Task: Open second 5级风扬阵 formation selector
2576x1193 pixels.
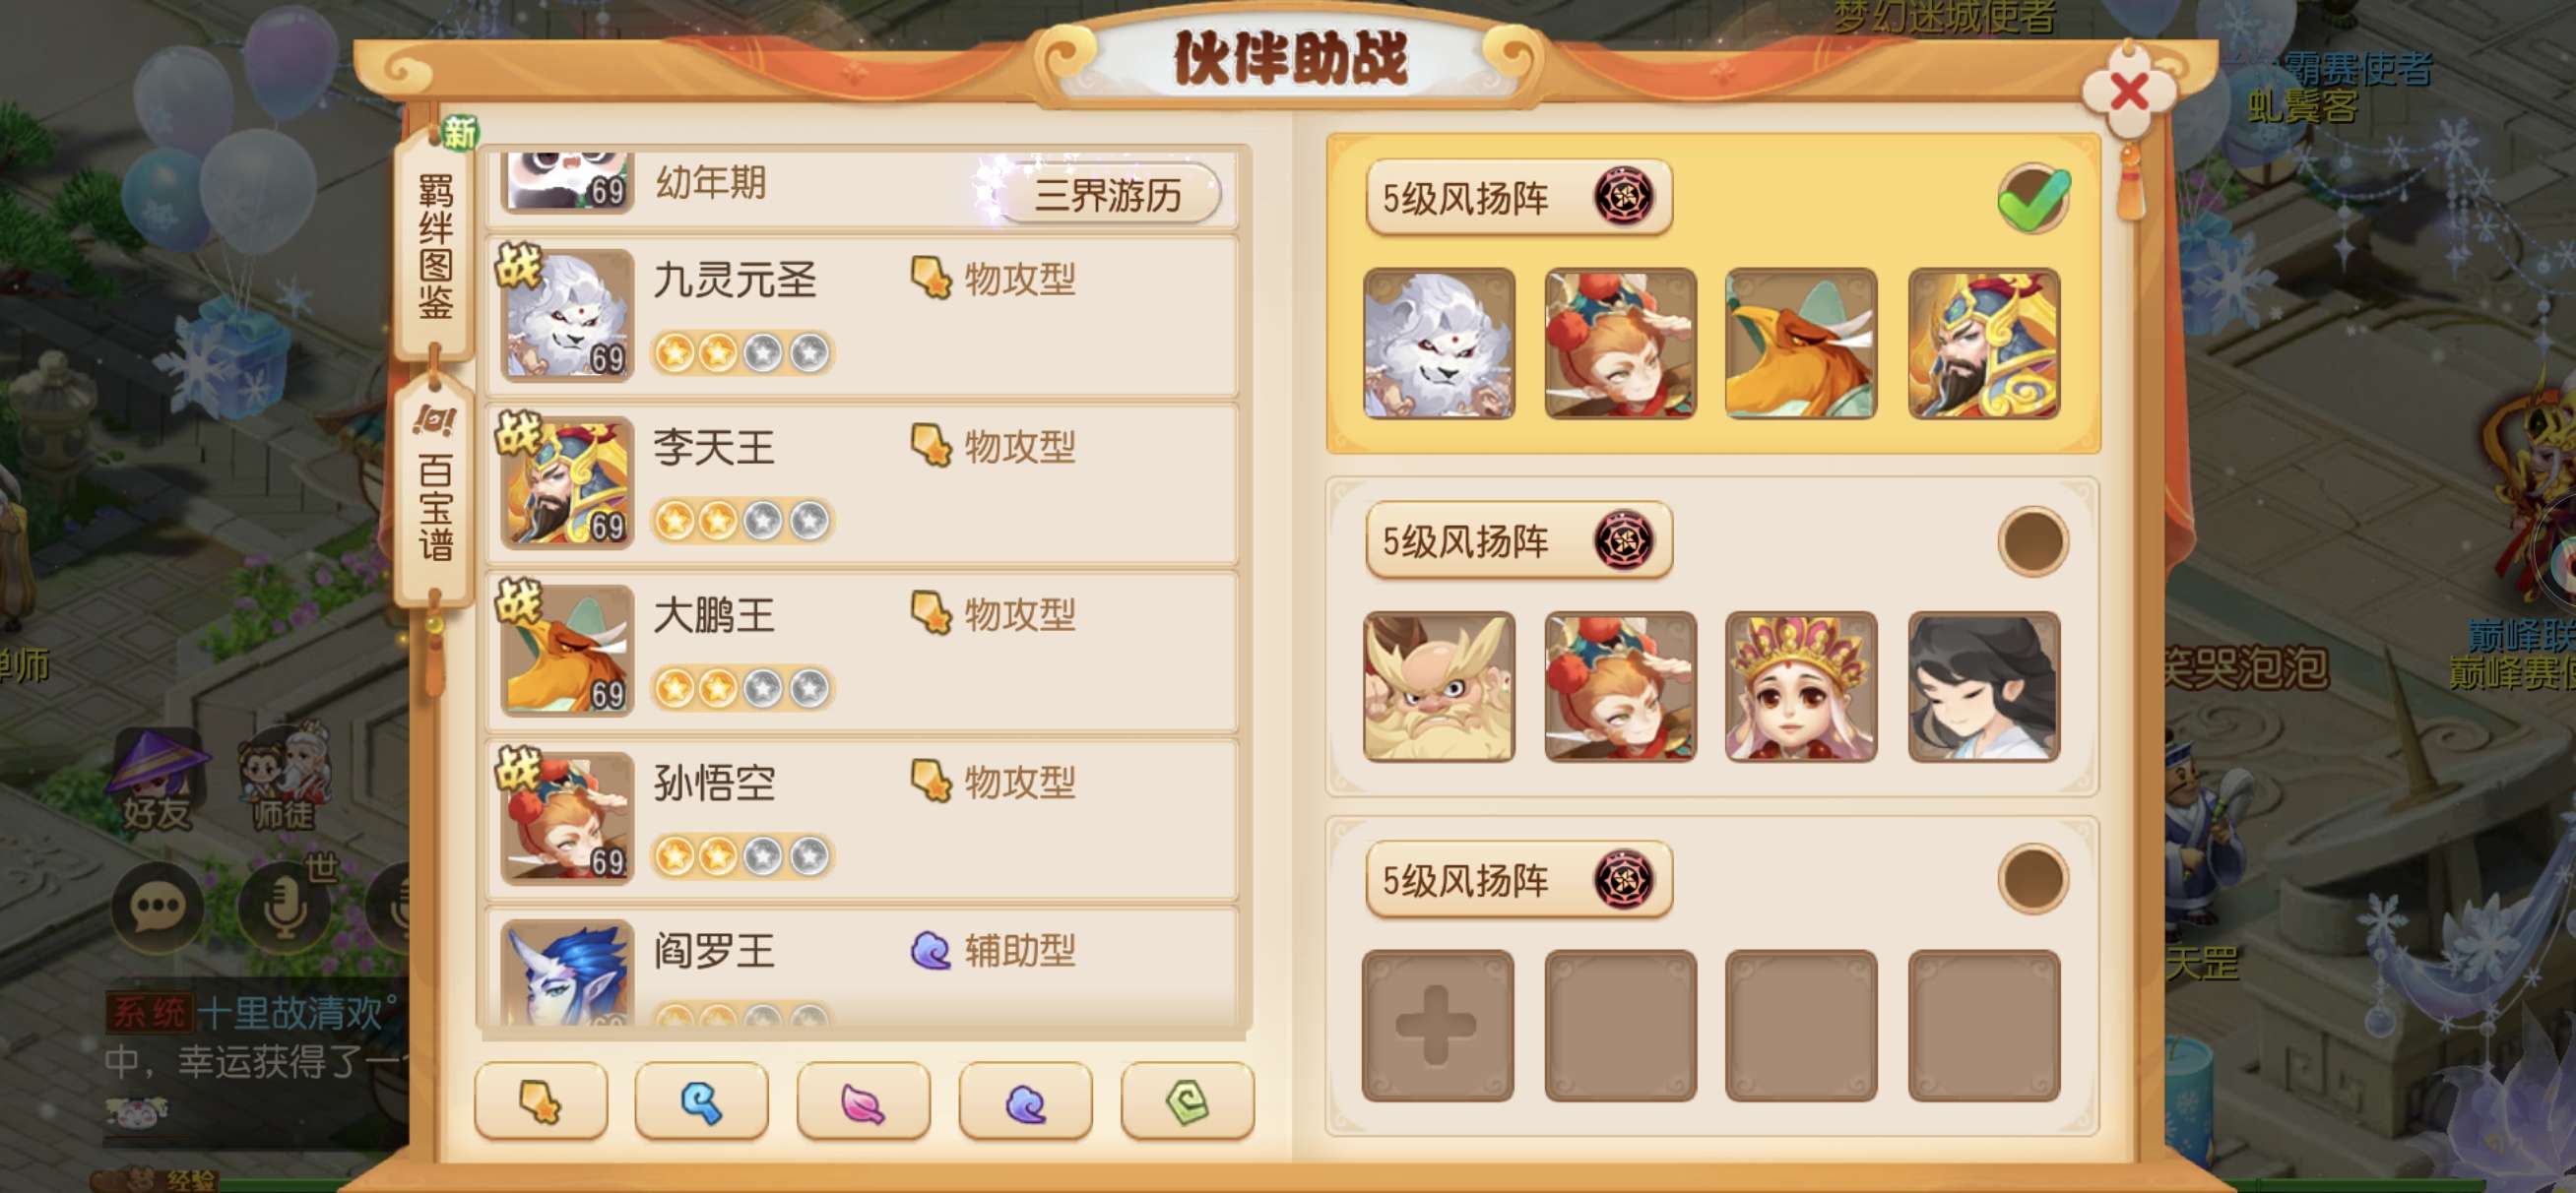Action: (1518, 540)
